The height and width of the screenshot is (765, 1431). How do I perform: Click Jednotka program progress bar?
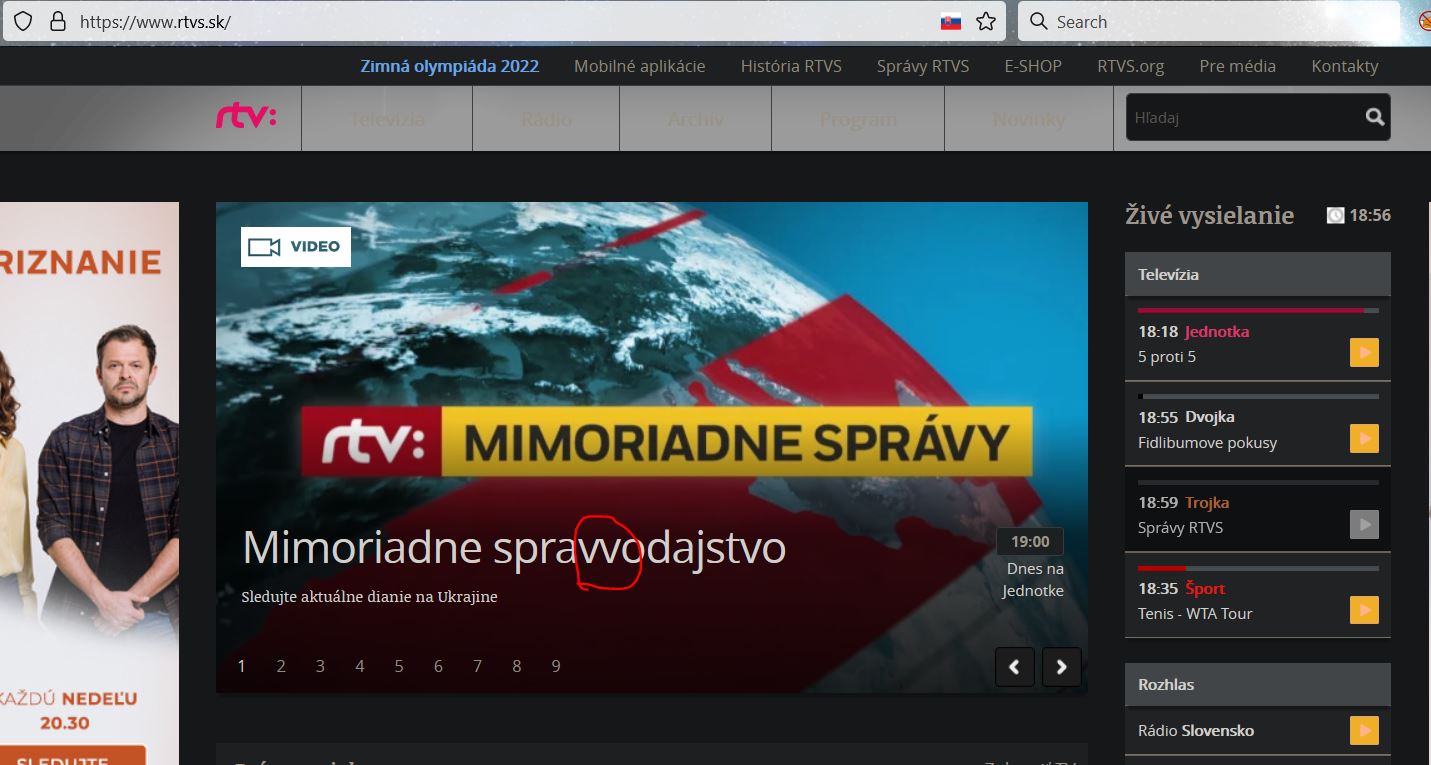pos(1258,311)
